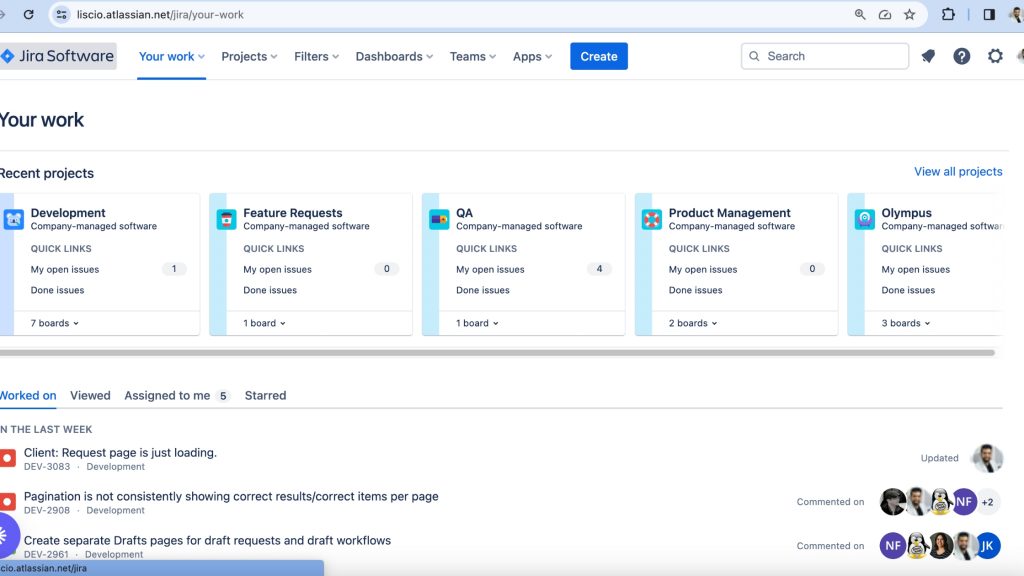Click the horizontal scrollbar under recent projects

click(497, 352)
